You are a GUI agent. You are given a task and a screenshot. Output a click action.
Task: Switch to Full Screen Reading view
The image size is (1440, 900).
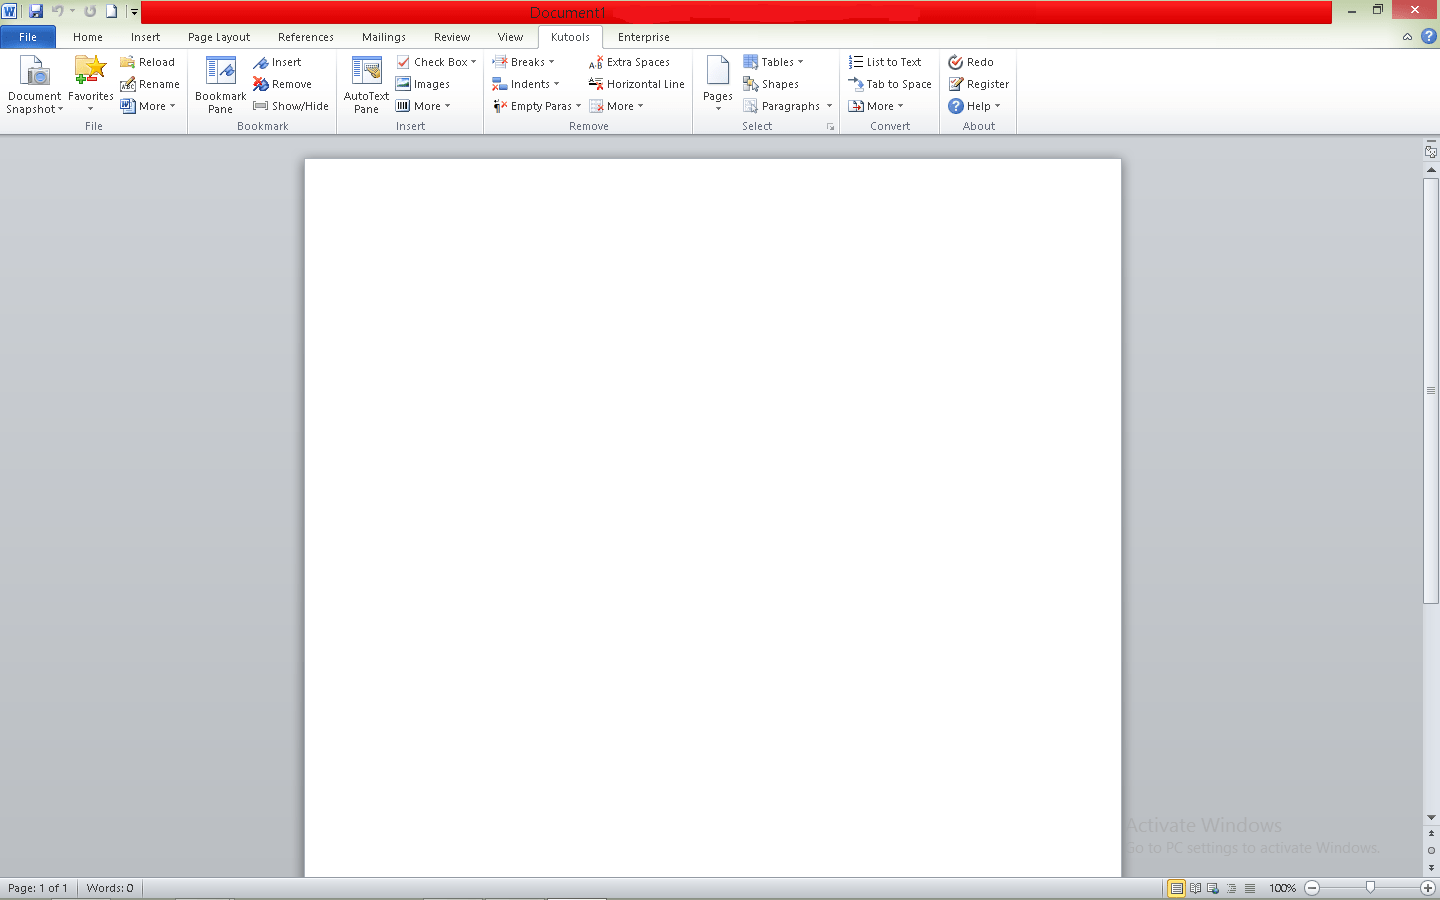pyautogui.click(x=1195, y=888)
